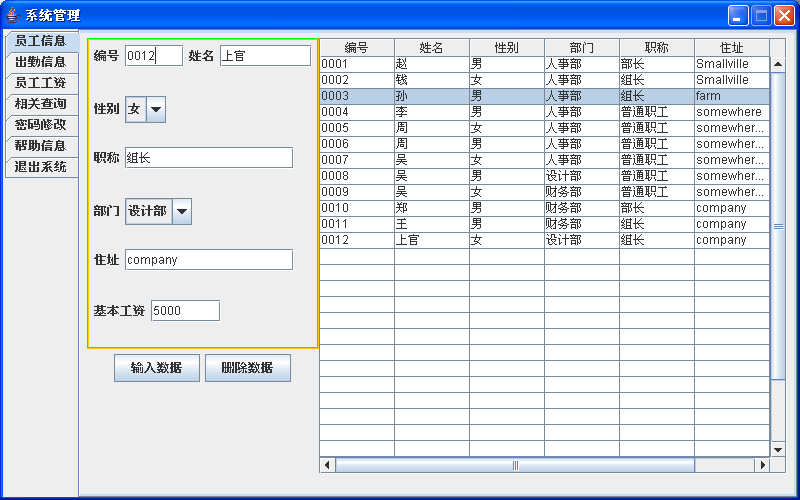The image size is (800, 500).
Task: Click the 性别 column header
Action: 507,47
